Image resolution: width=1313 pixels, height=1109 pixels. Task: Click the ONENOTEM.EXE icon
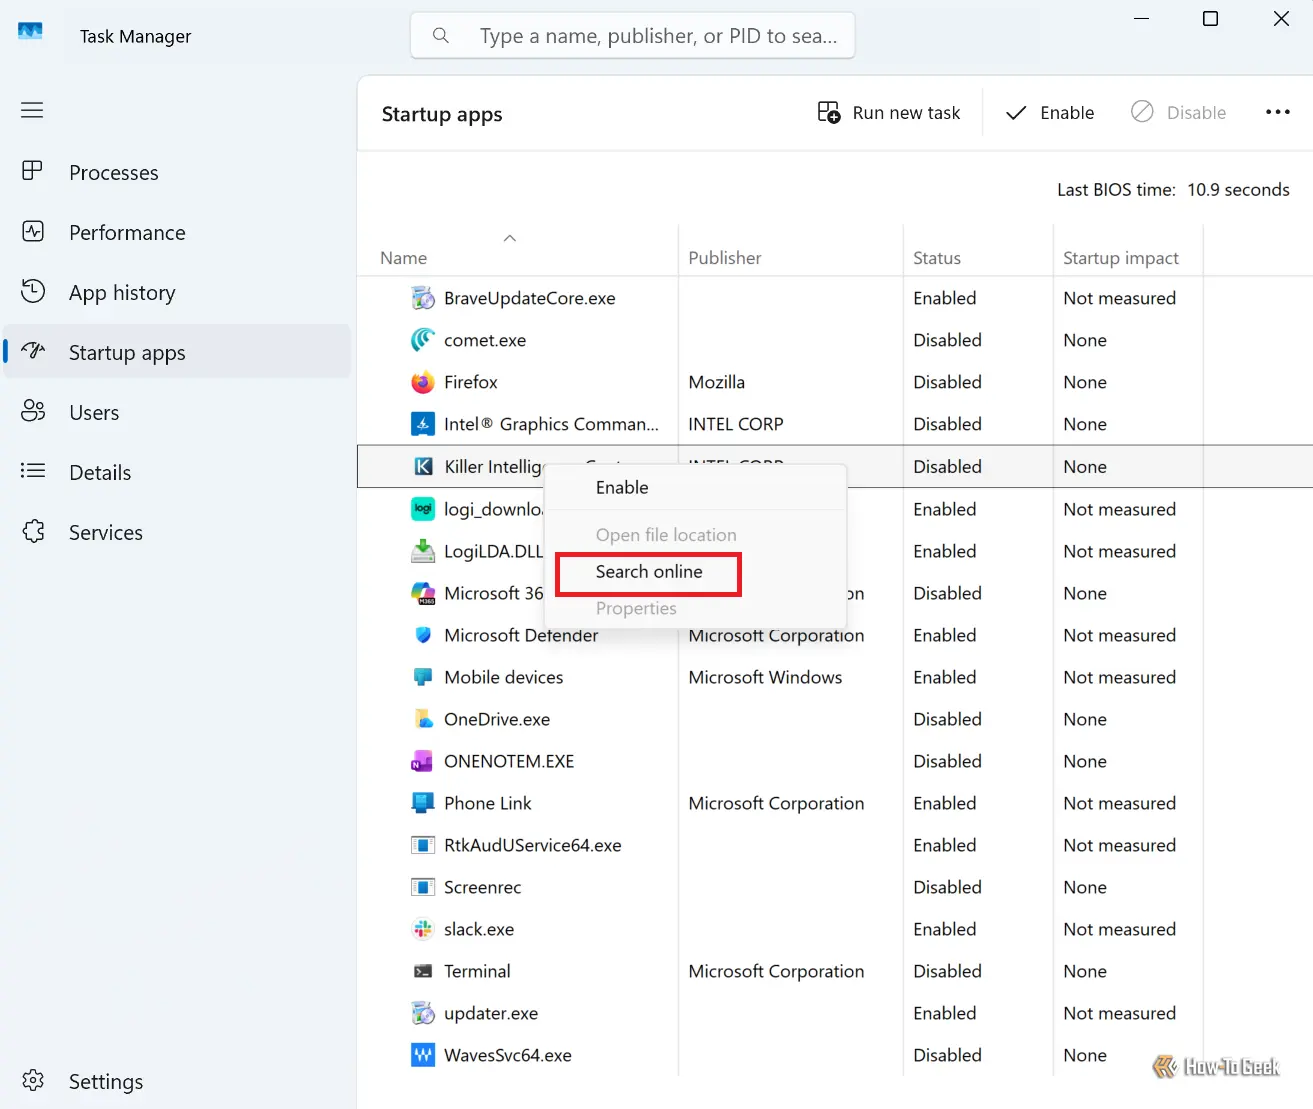(x=422, y=761)
